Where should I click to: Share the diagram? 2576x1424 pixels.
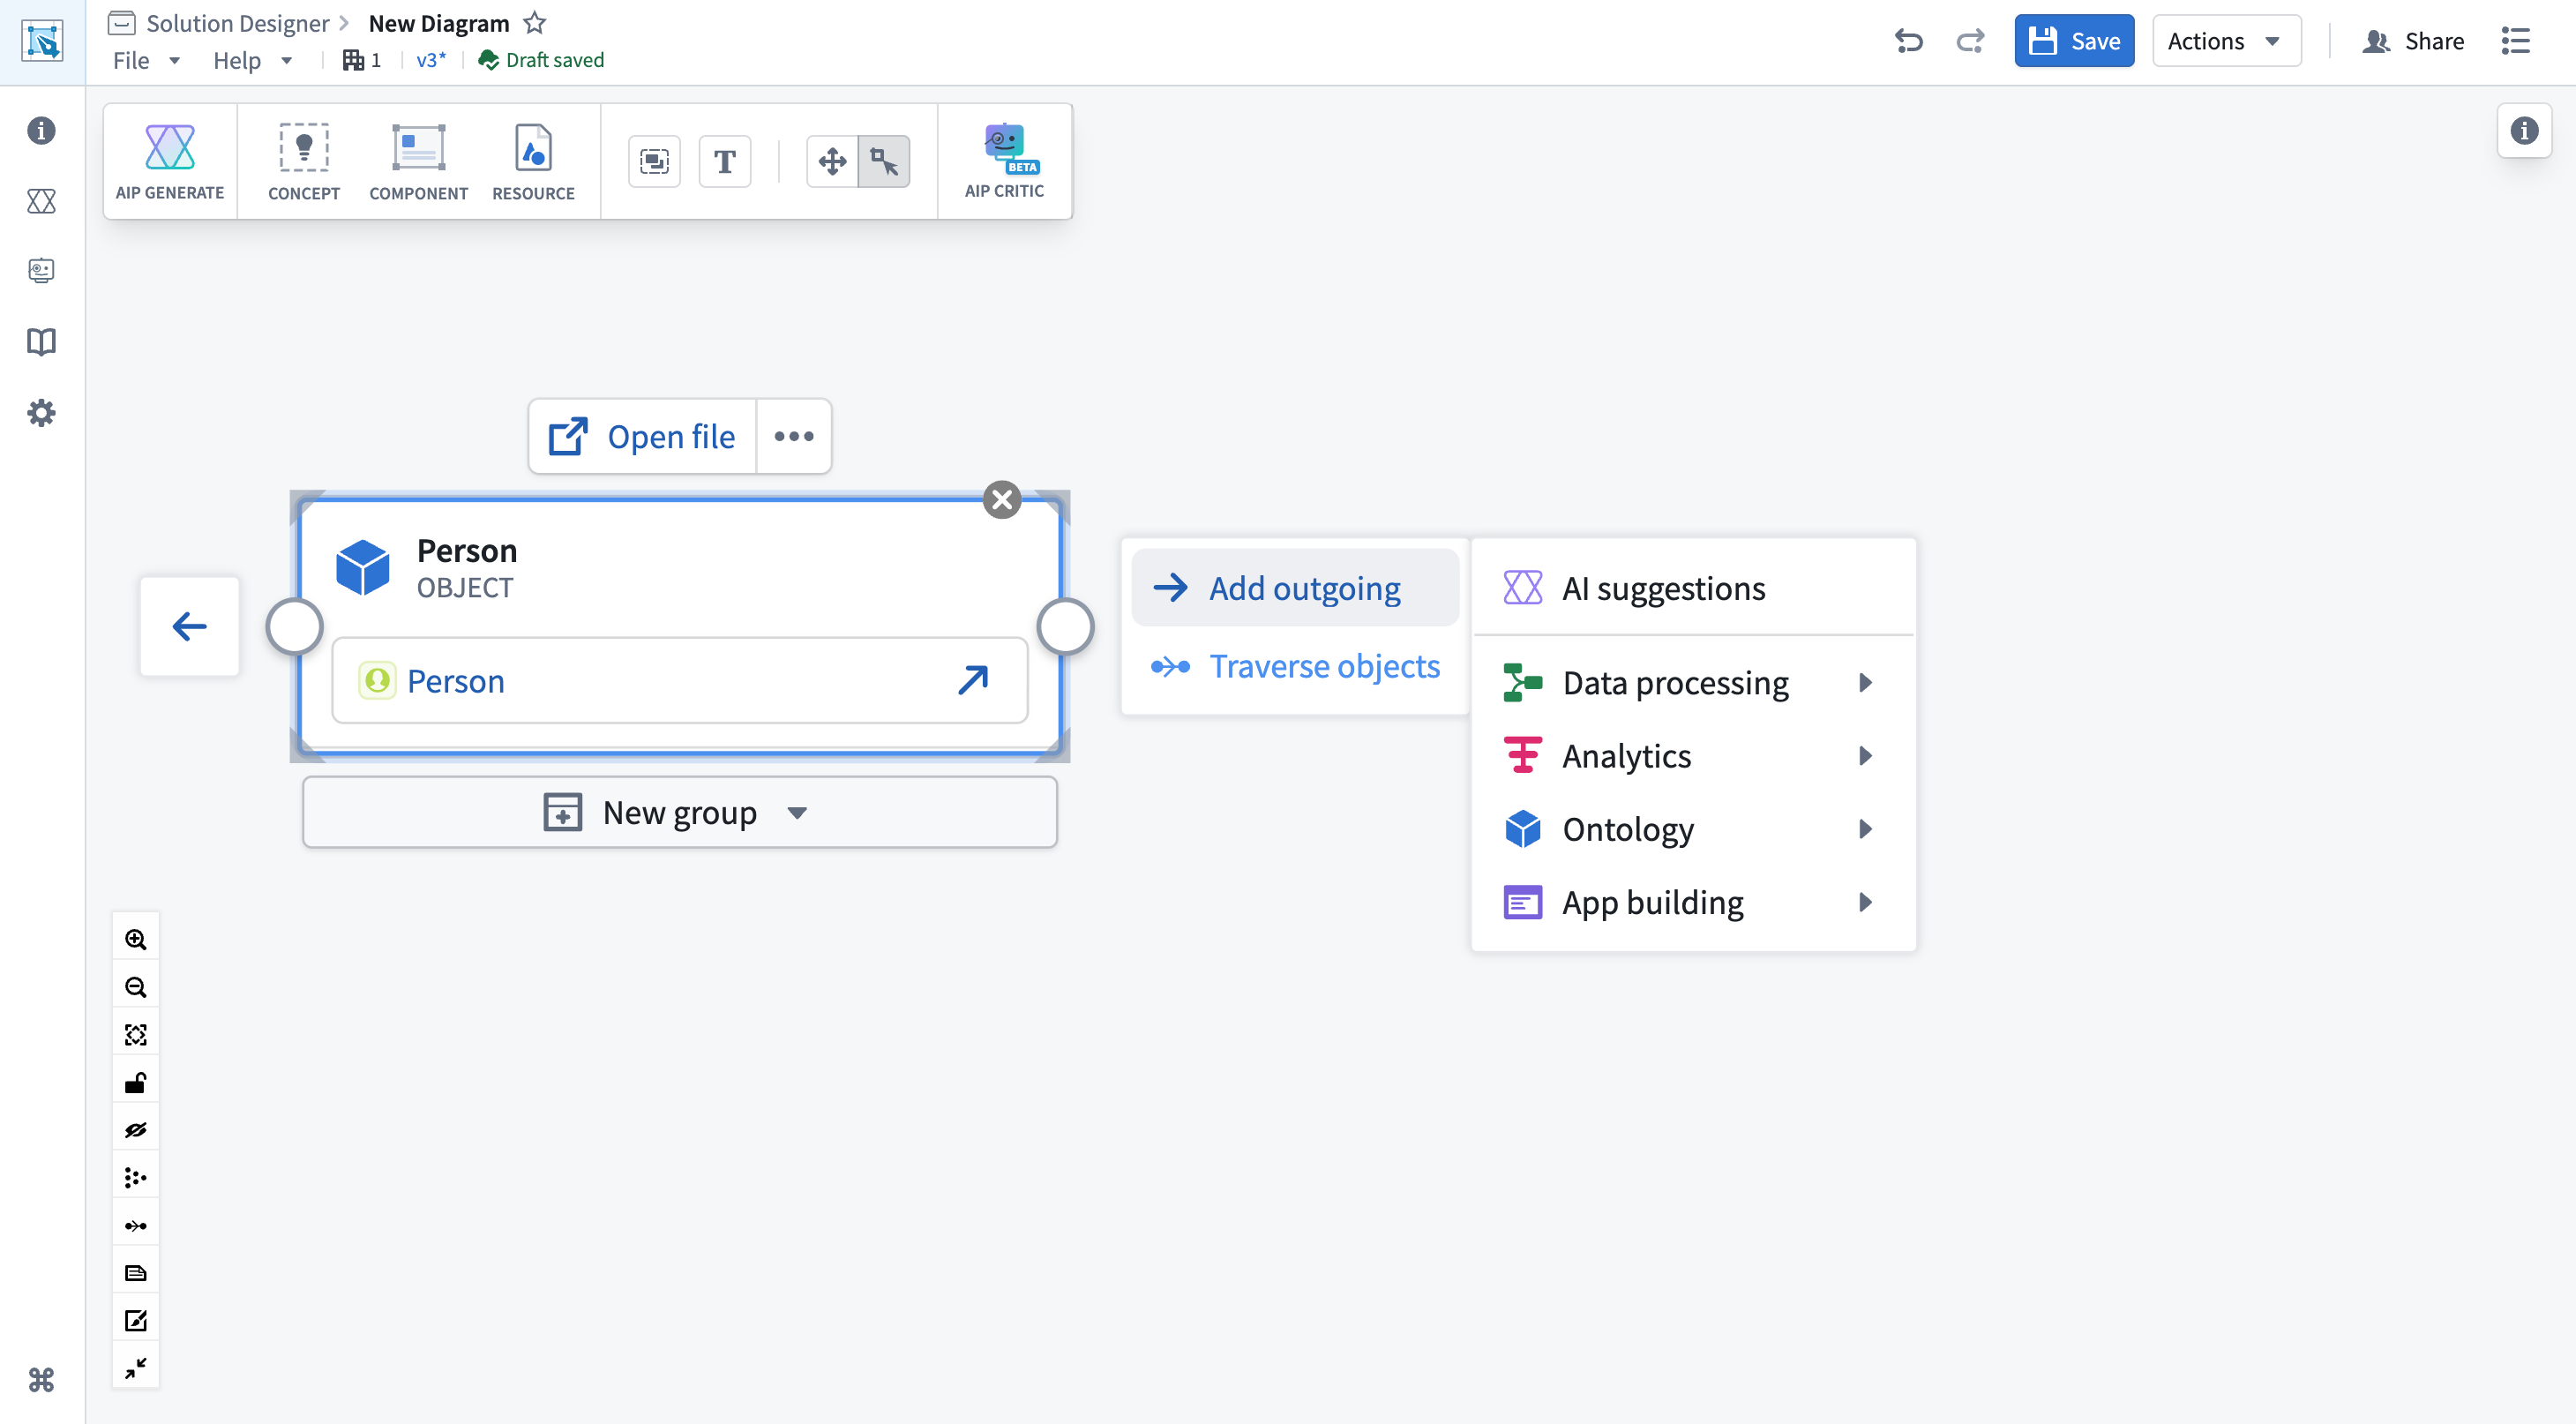[x=2413, y=41]
